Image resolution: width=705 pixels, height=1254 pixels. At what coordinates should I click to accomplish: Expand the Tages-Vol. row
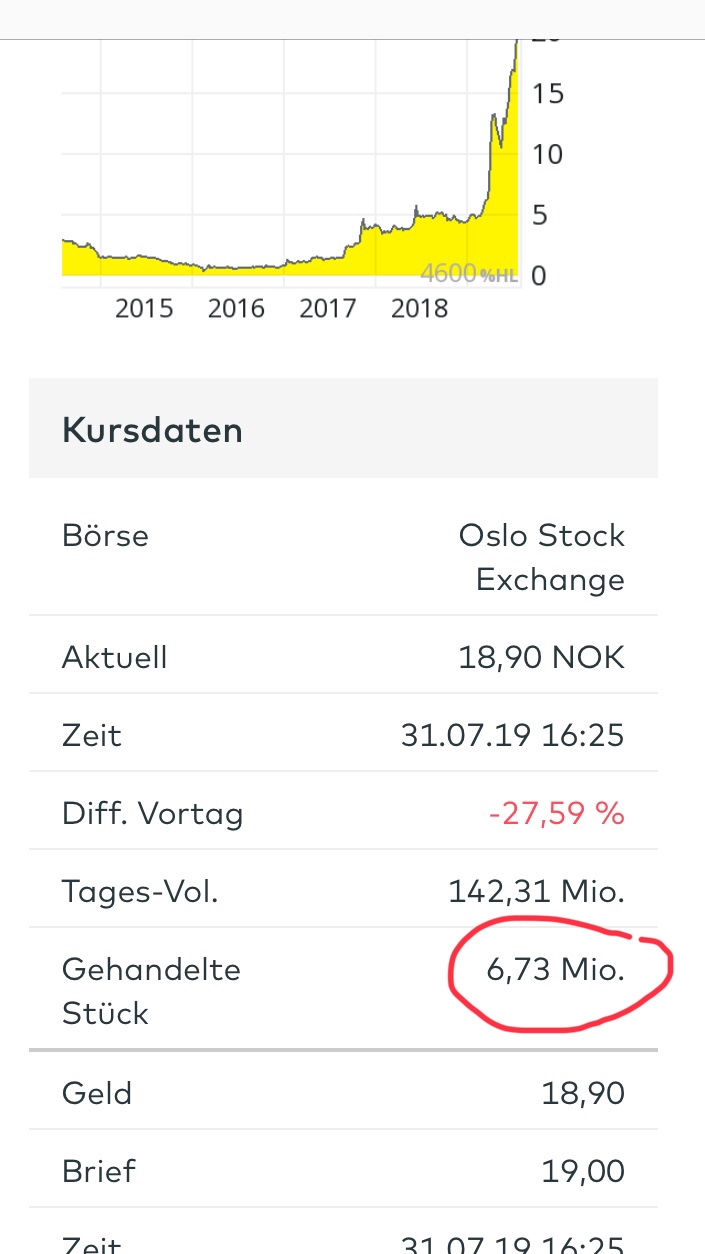coord(141,891)
